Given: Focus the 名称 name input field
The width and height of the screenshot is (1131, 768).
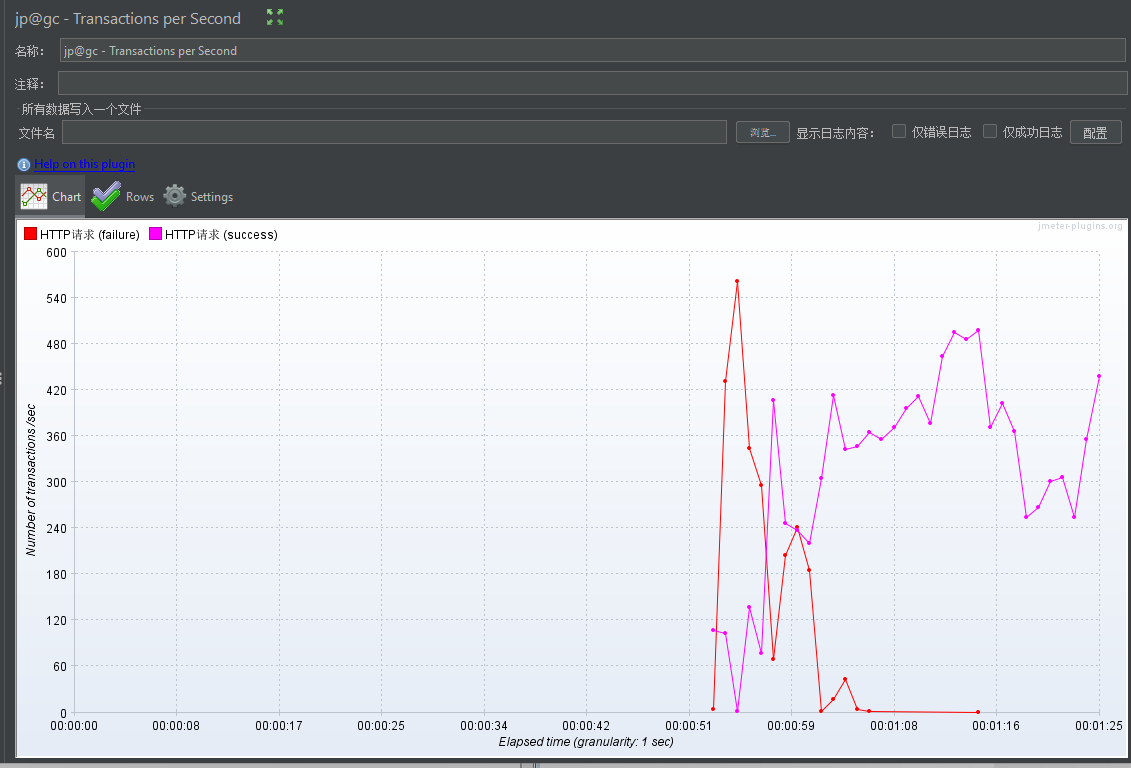Looking at the screenshot, I should click(x=592, y=50).
